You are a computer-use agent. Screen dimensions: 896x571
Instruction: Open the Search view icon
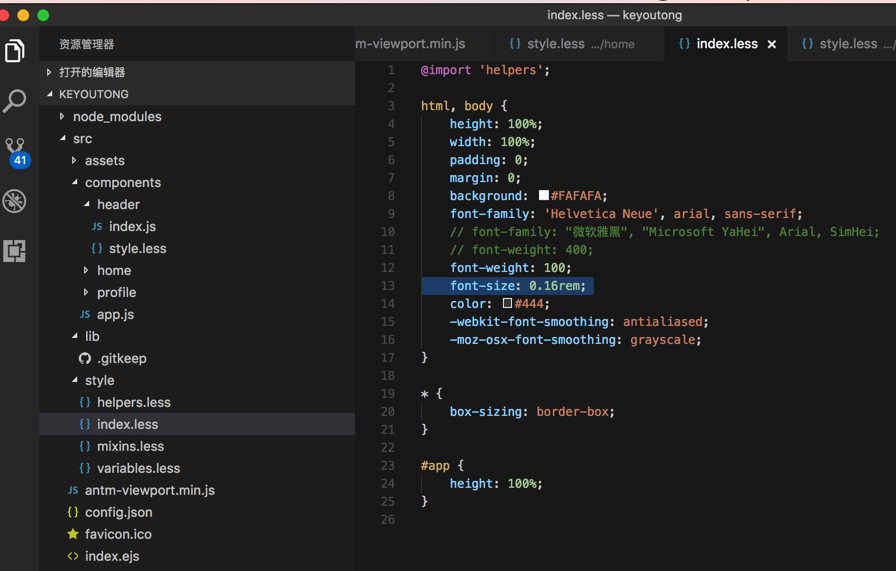tap(15, 100)
